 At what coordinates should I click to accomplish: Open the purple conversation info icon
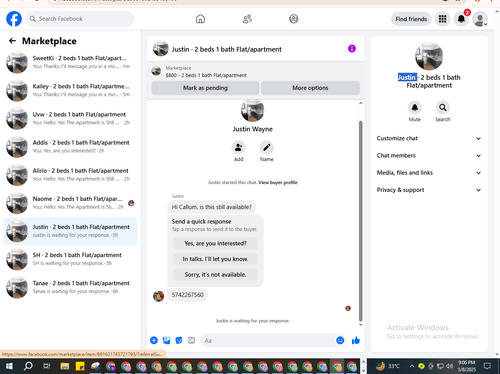[352, 49]
